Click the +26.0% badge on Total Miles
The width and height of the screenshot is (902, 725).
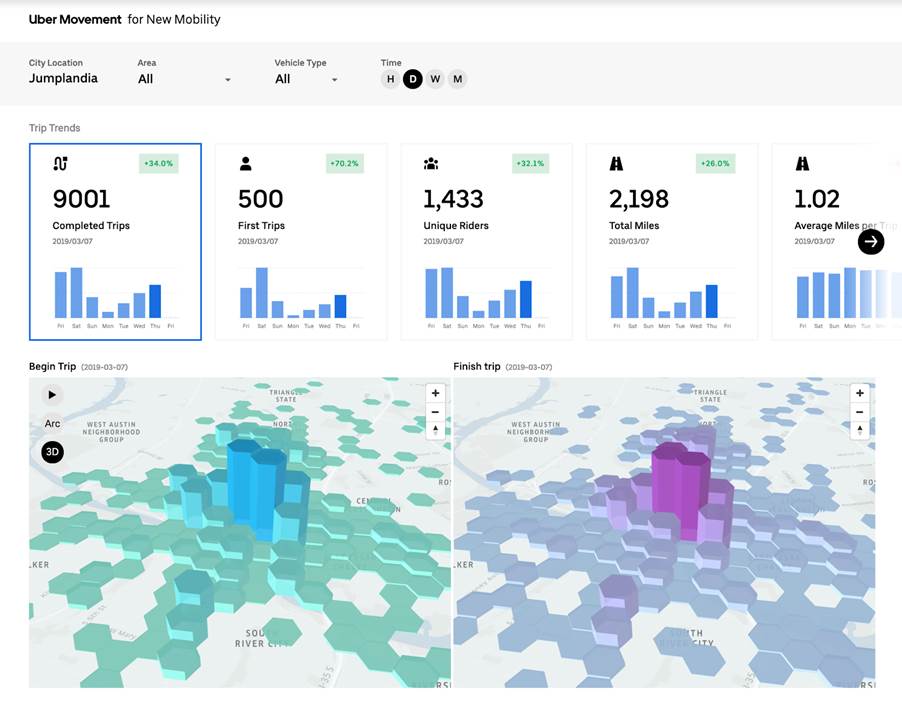(x=716, y=163)
